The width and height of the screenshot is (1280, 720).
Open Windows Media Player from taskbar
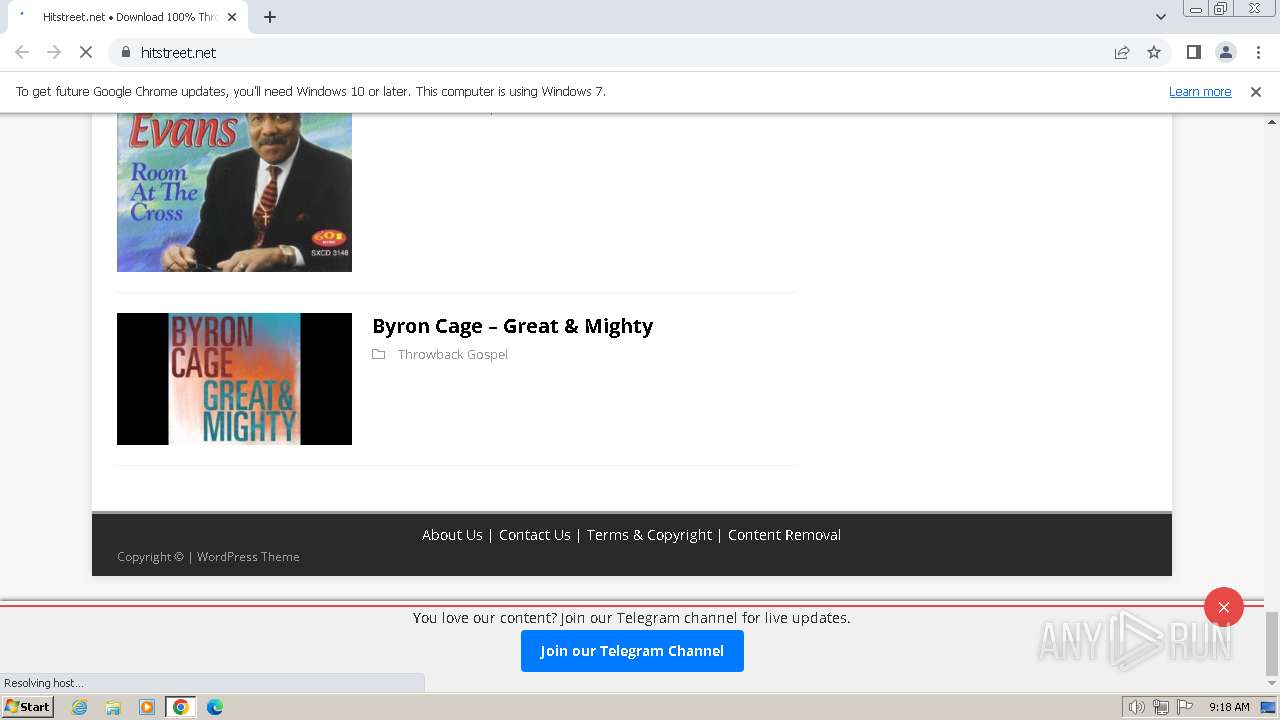[147, 707]
